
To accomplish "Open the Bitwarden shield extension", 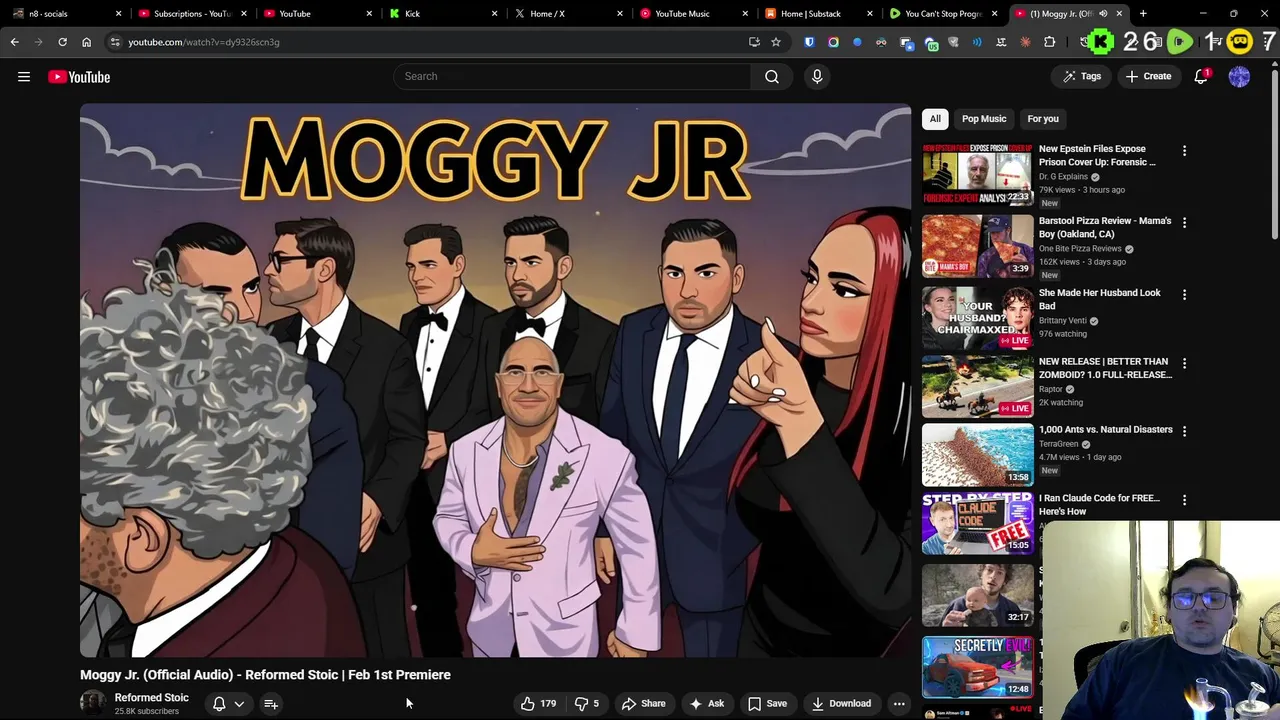I will click(809, 42).
